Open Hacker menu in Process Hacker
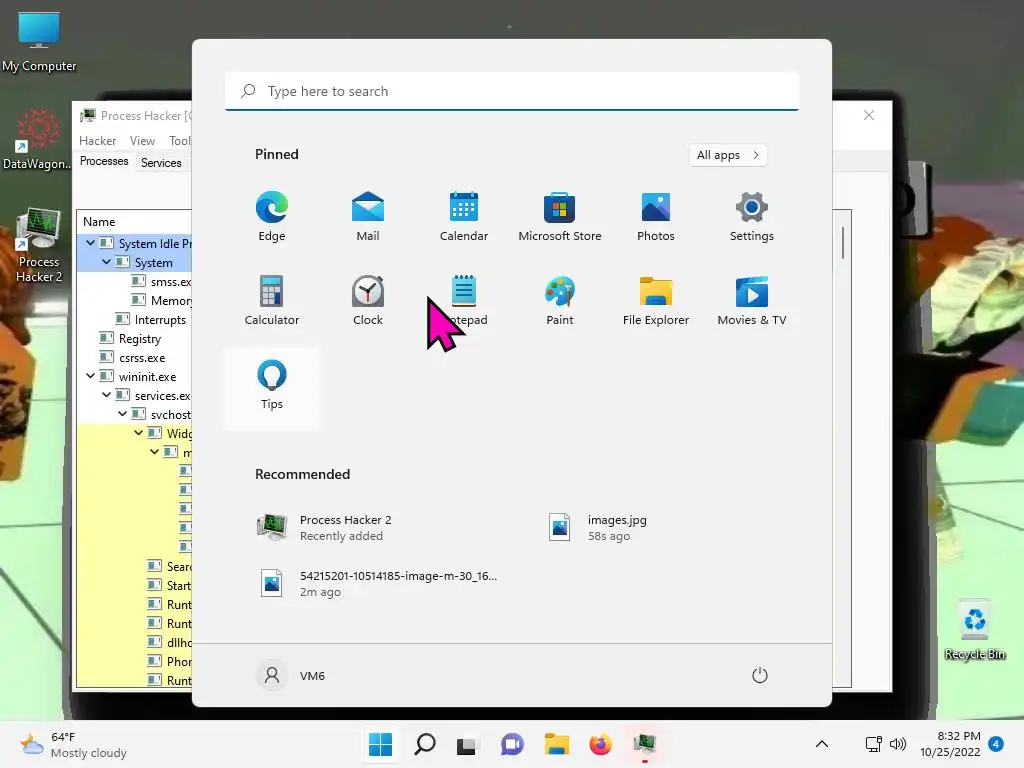 97,141
